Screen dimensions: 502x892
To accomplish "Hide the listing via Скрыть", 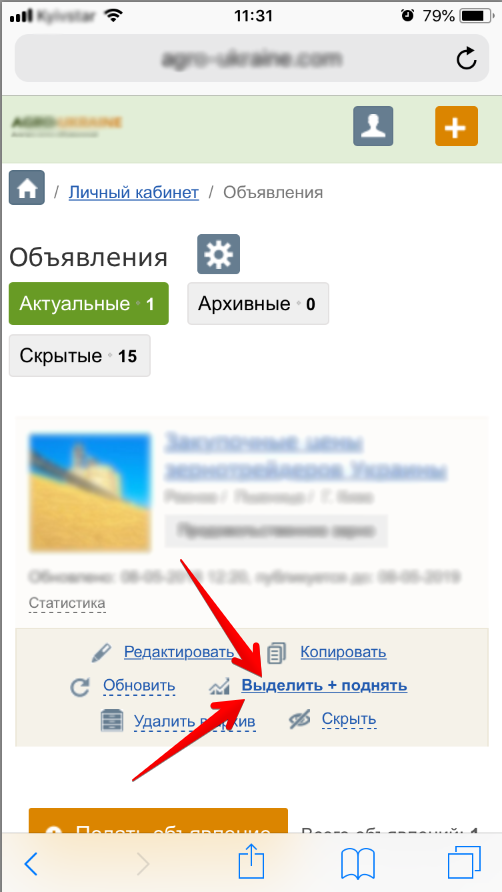I will pos(349,720).
